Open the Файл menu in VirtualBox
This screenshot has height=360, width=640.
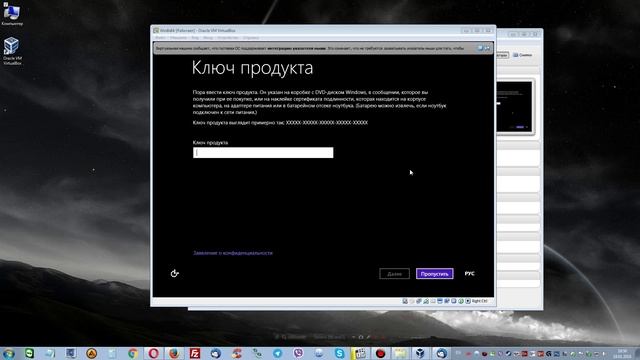tap(161, 38)
